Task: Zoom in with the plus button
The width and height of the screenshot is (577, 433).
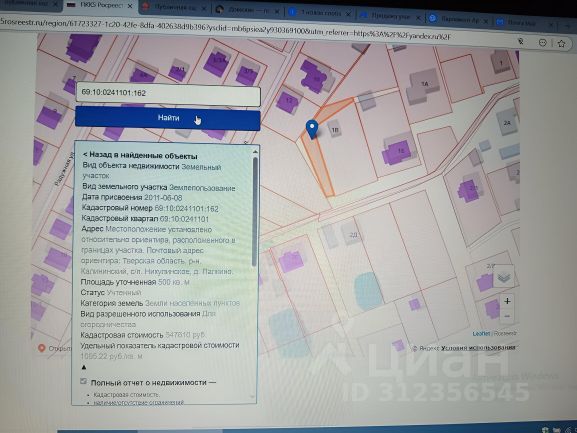Action: 507,301
